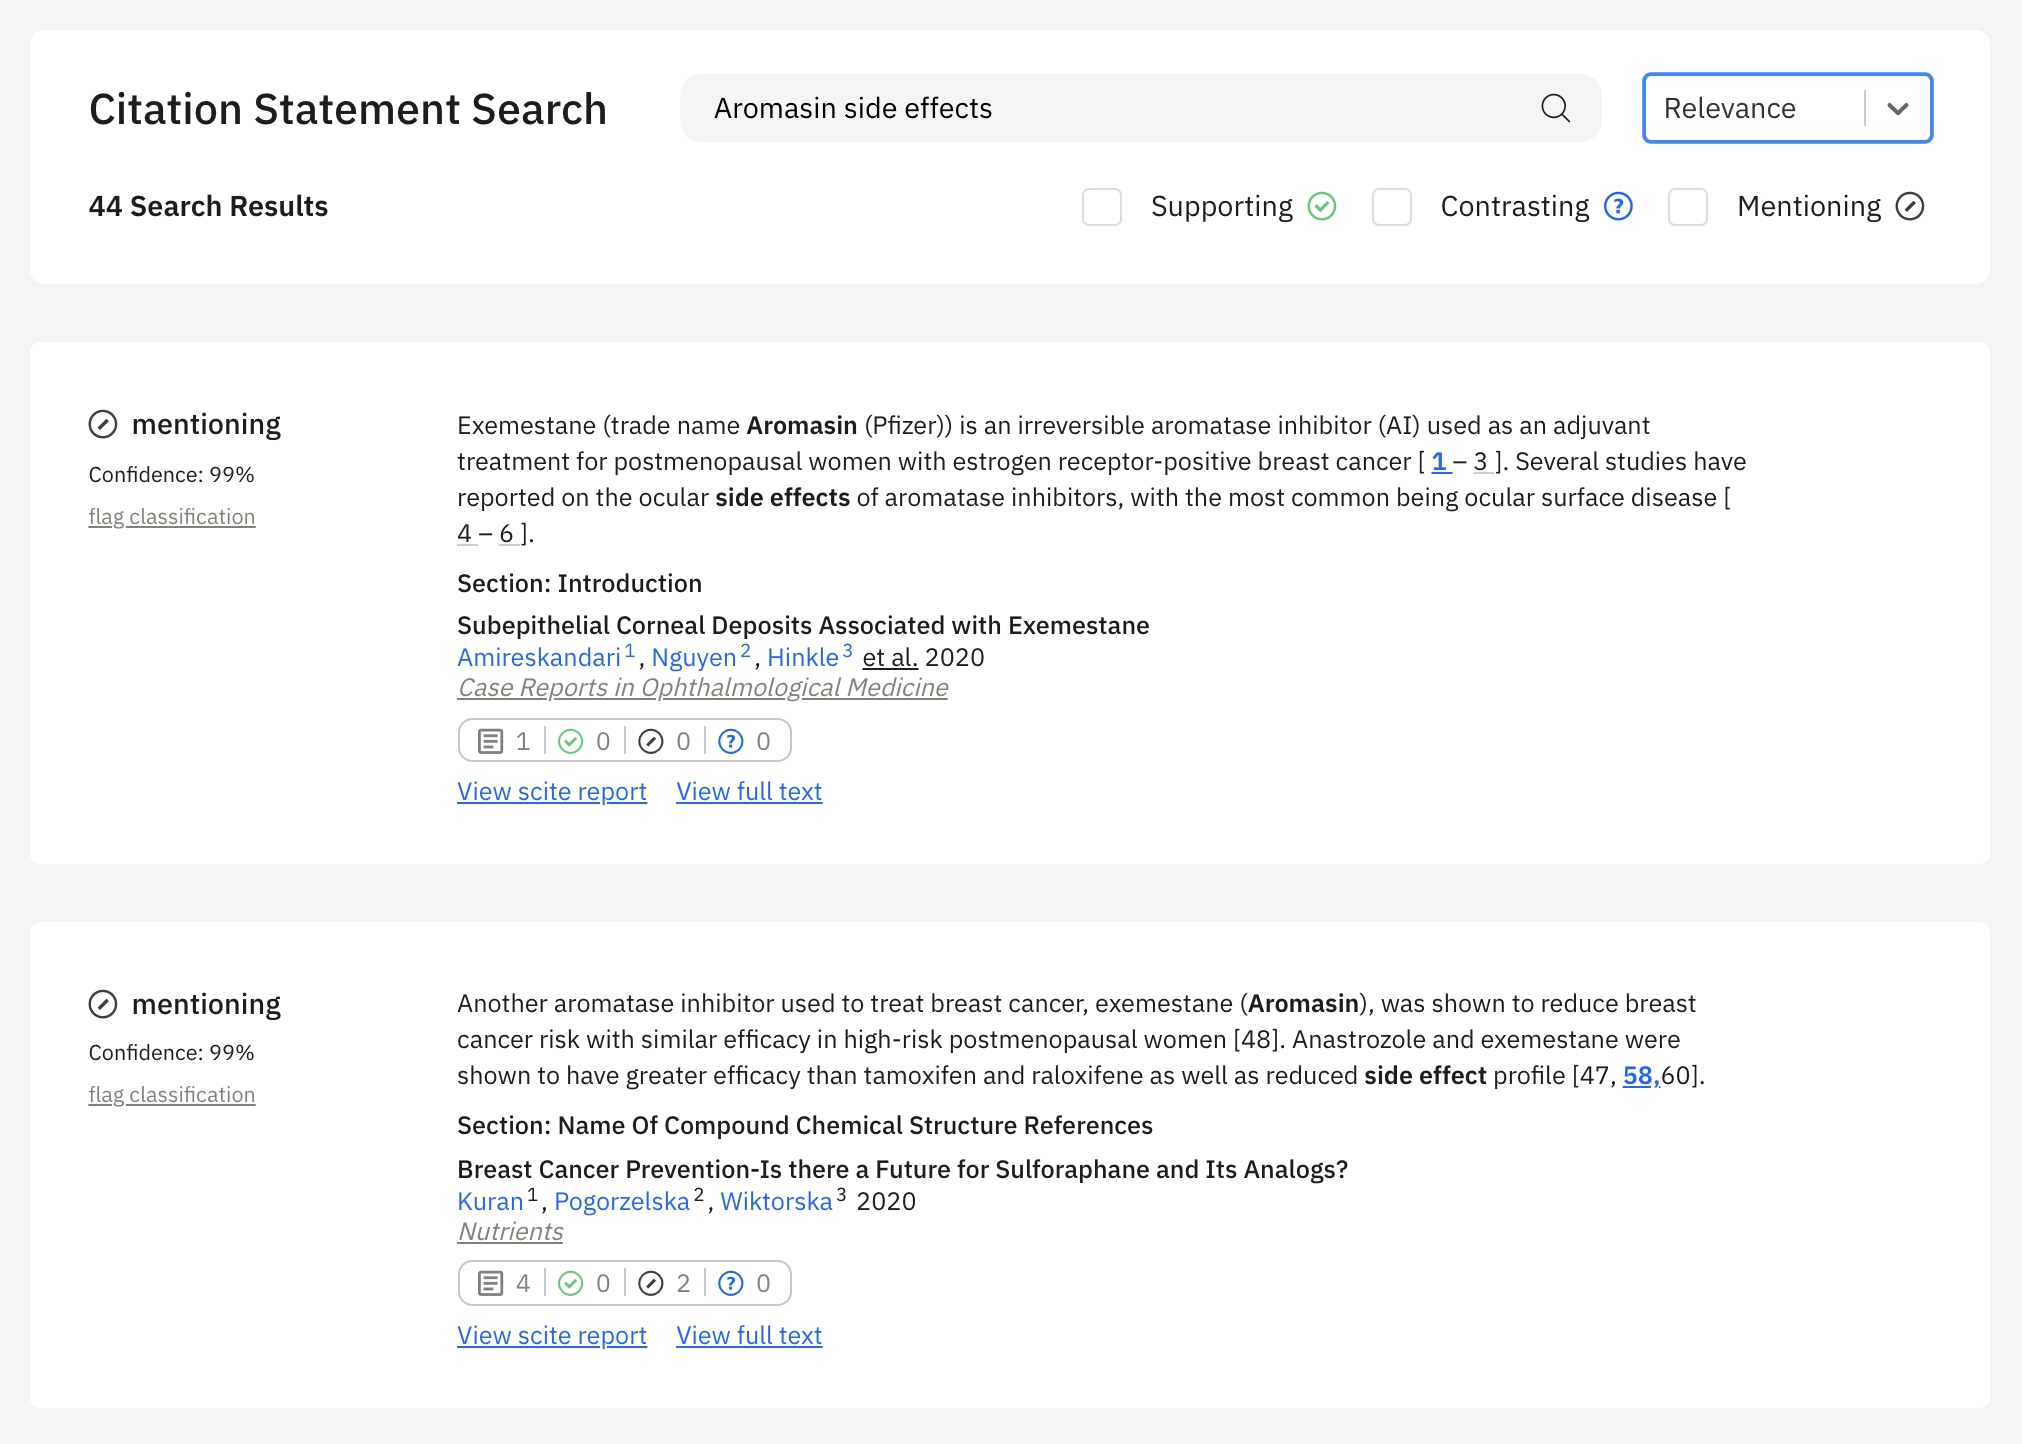This screenshot has width=2022, height=1444.
Task: Click the total citations icon in the first result's badge
Action: click(x=490, y=741)
